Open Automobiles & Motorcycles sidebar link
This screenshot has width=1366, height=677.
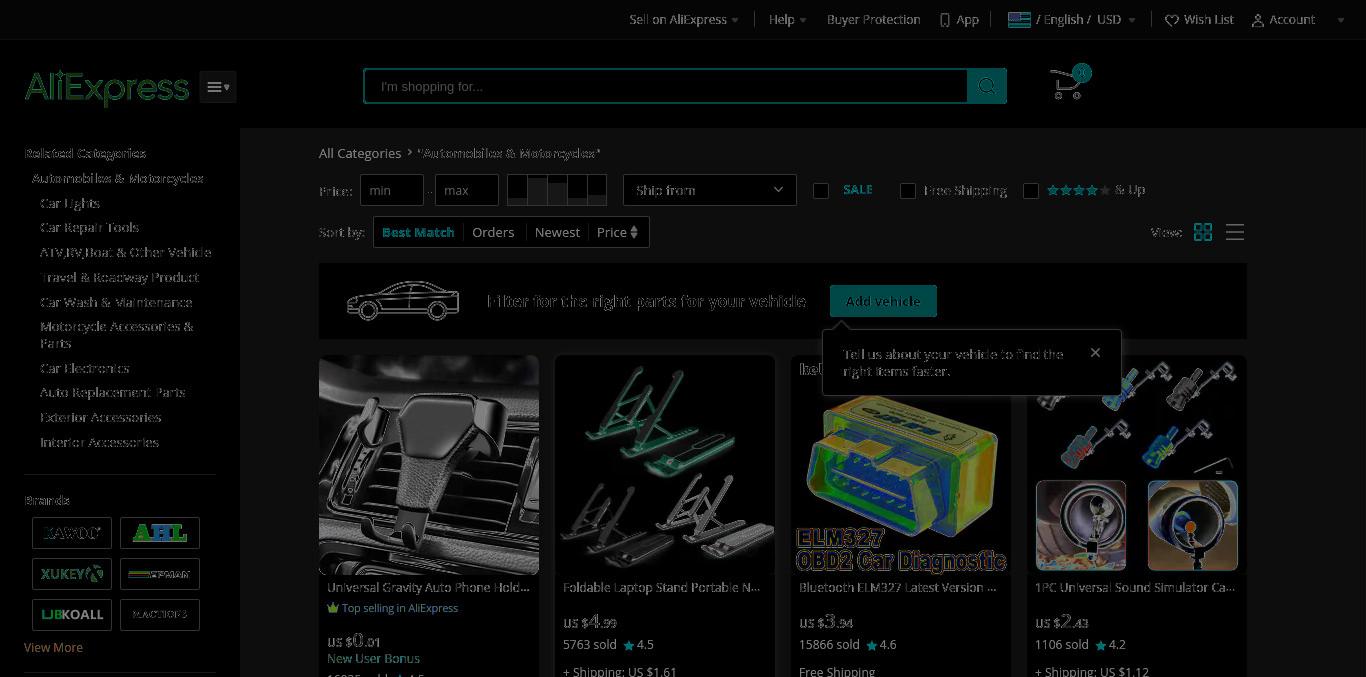(x=118, y=178)
